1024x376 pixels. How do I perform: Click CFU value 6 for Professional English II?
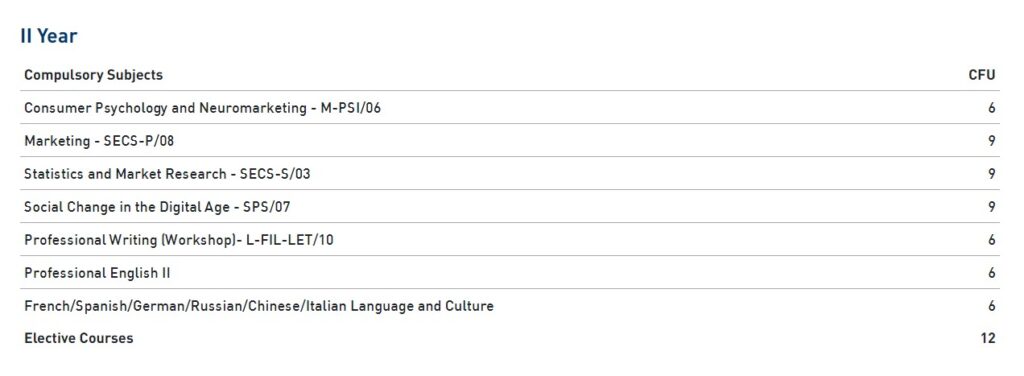click(992, 273)
